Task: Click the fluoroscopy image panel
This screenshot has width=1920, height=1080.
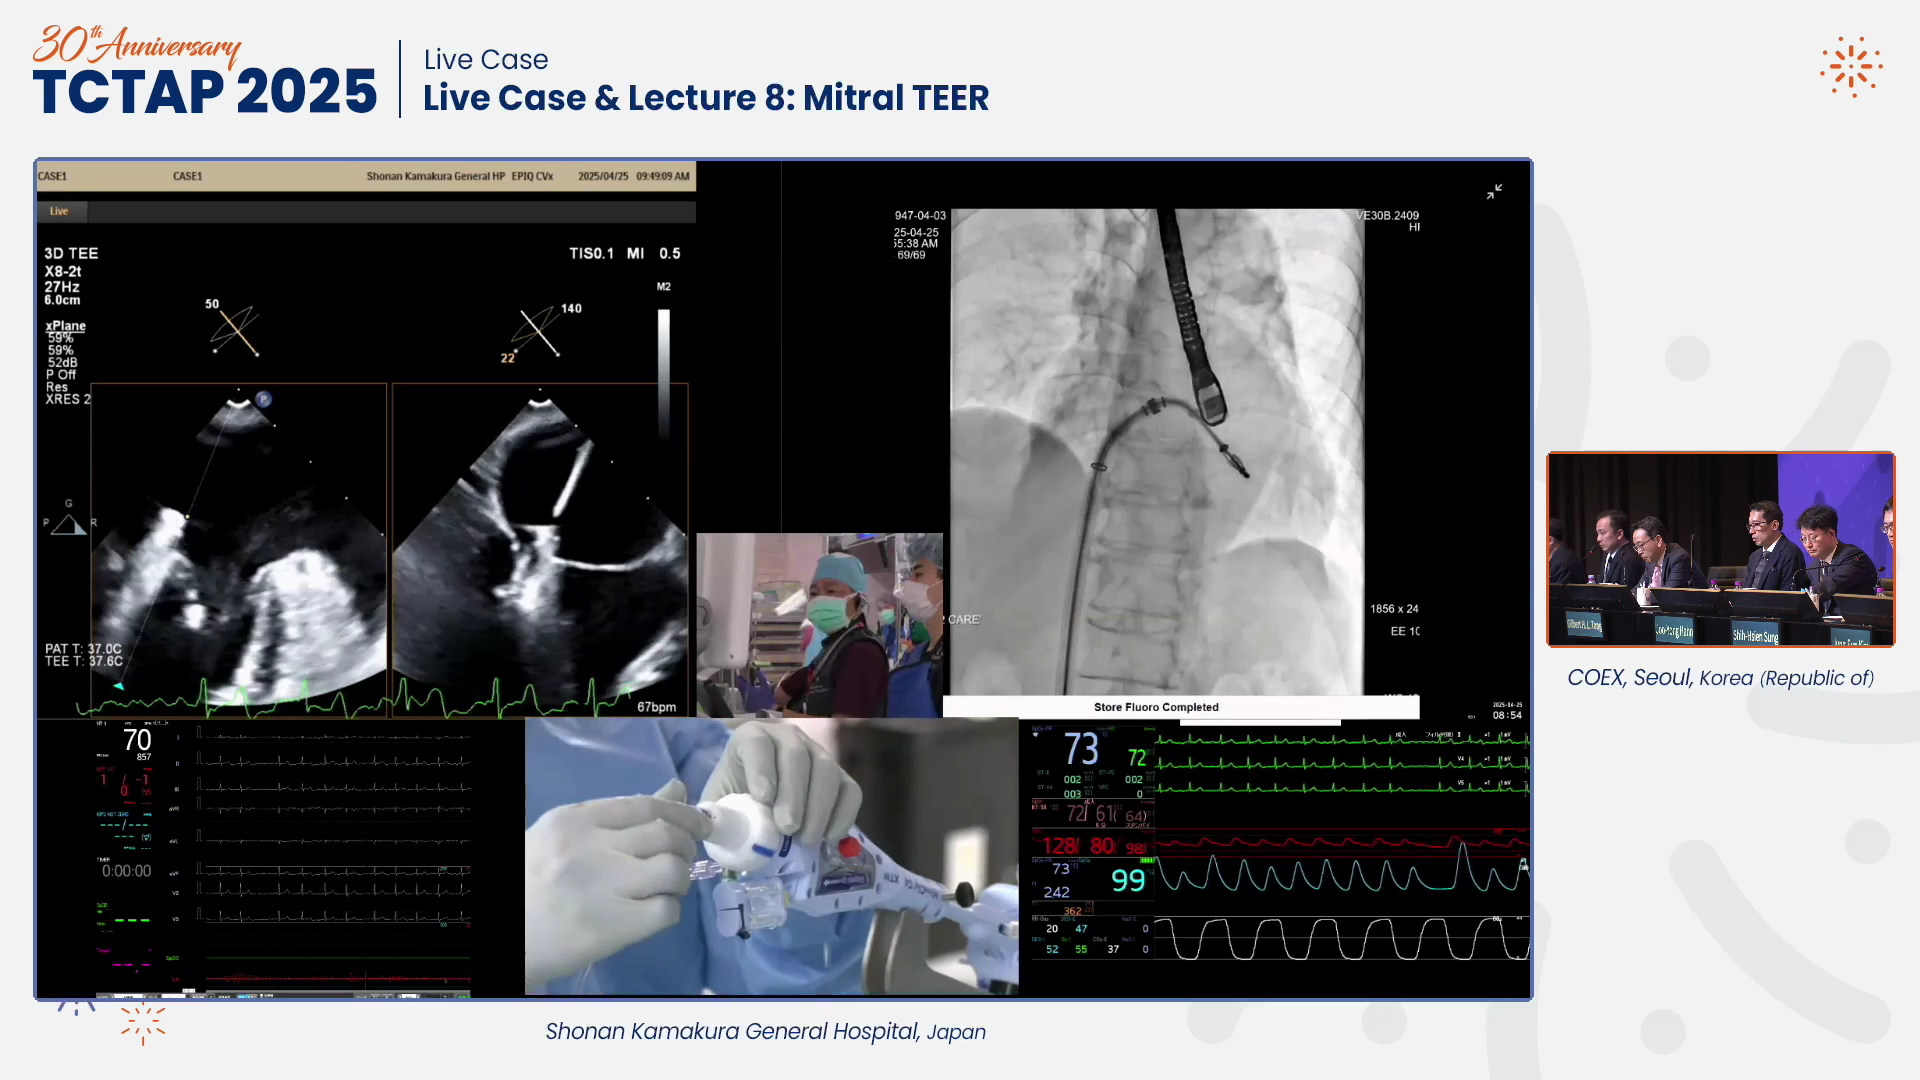Action: [1157, 452]
